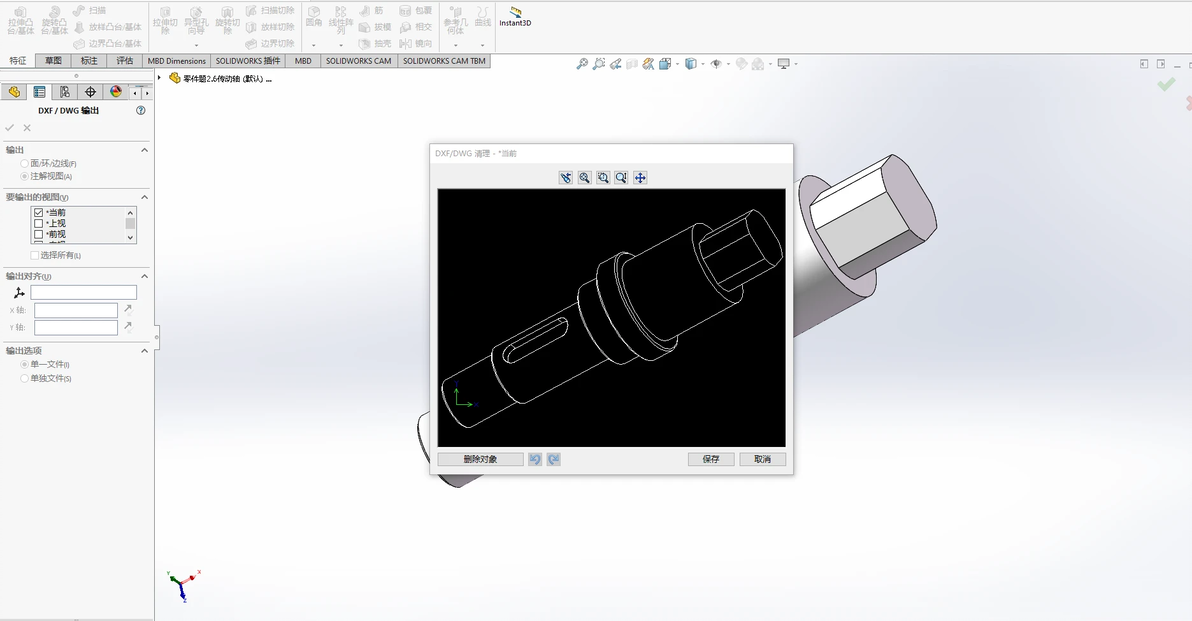1192x621 pixels.
Task: Check the 上视 view checkbox
Action: click(x=39, y=223)
